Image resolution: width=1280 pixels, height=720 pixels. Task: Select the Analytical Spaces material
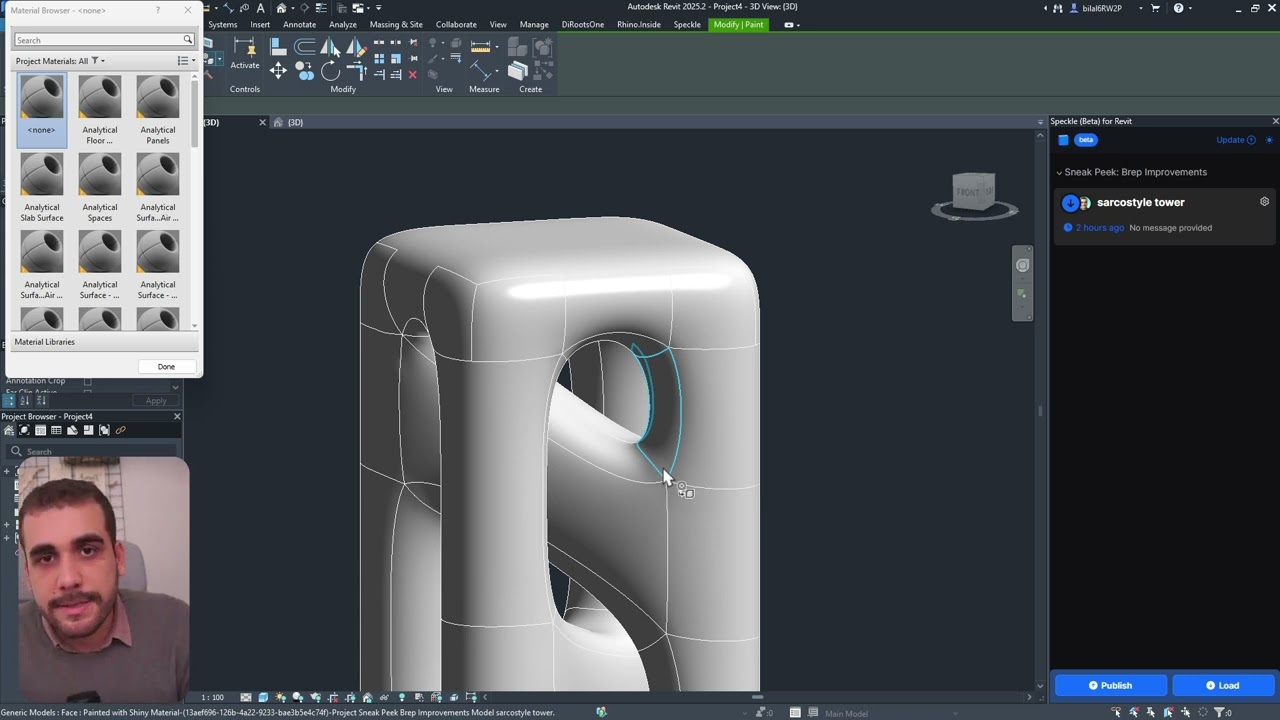point(100,187)
